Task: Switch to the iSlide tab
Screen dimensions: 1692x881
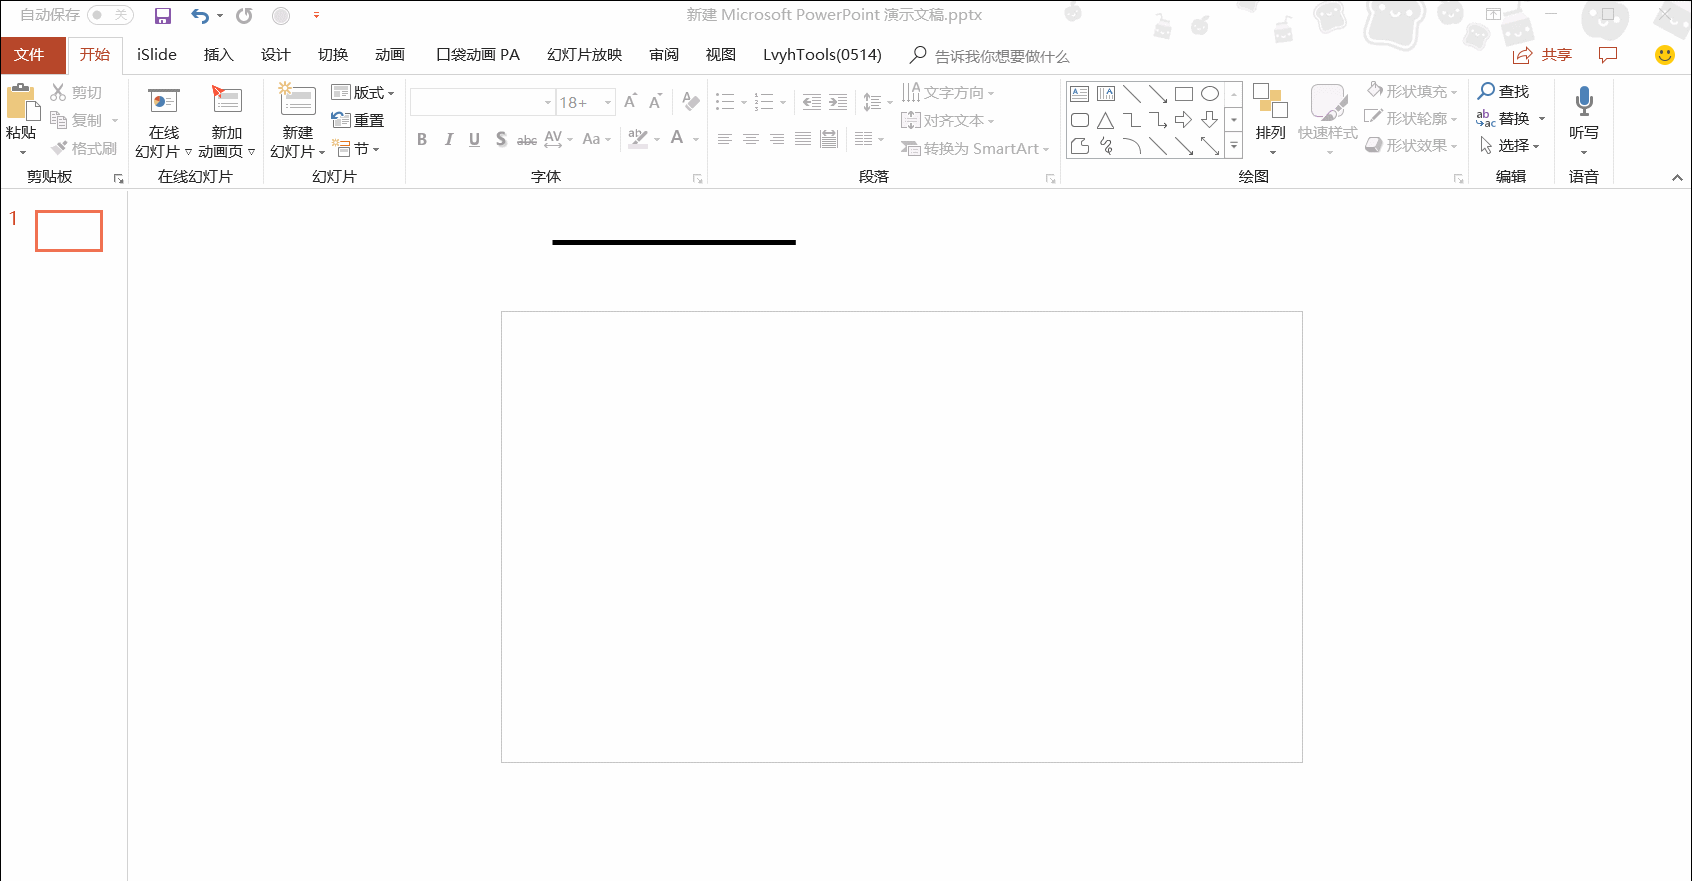Action: click(157, 55)
